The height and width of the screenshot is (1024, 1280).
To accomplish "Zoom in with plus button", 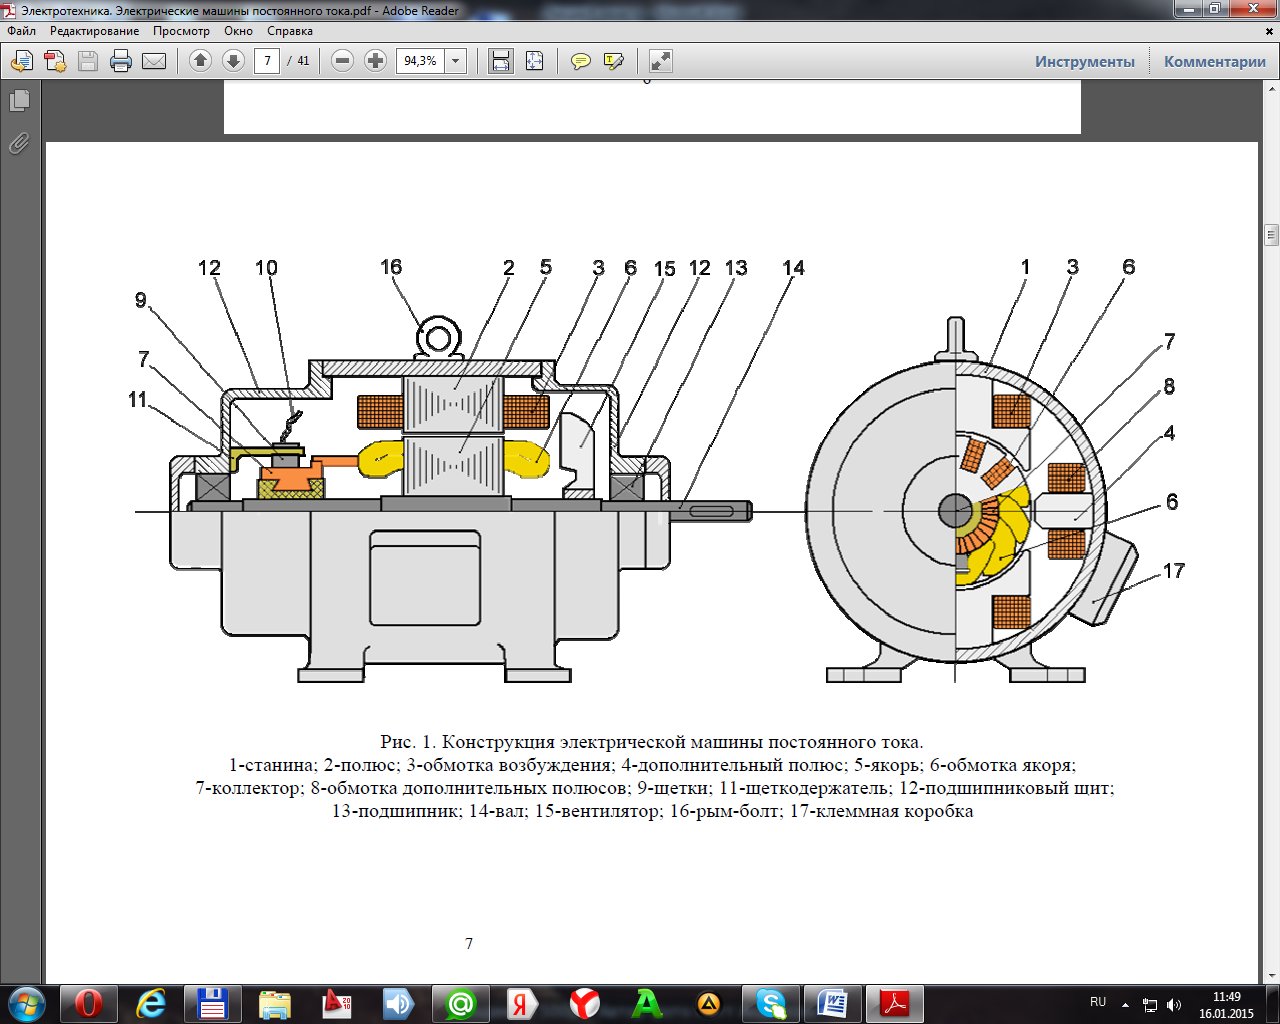I will click(x=375, y=61).
